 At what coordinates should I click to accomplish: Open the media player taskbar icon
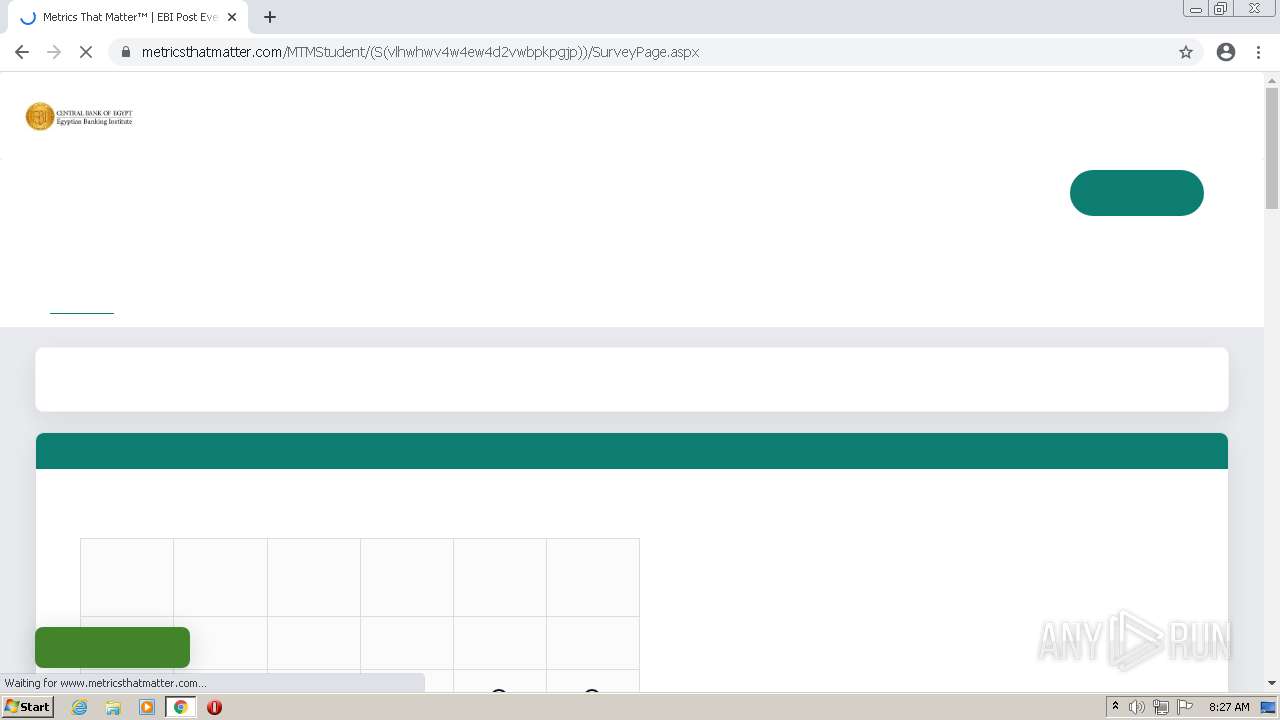(x=147, y=707)
